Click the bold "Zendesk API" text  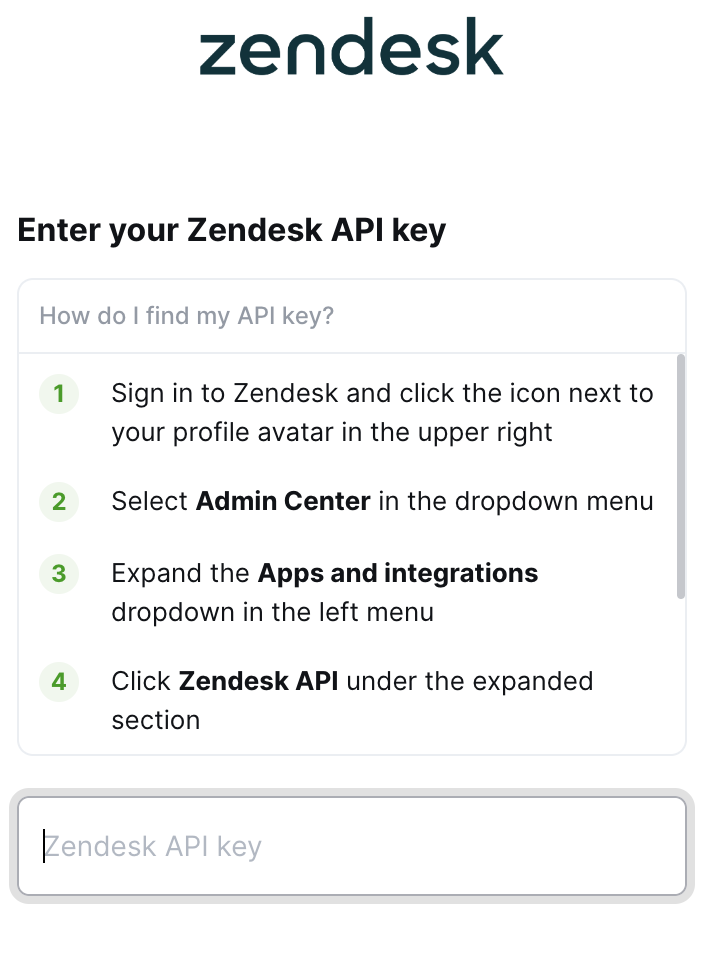pyautogui.click(x=258, y=682)
